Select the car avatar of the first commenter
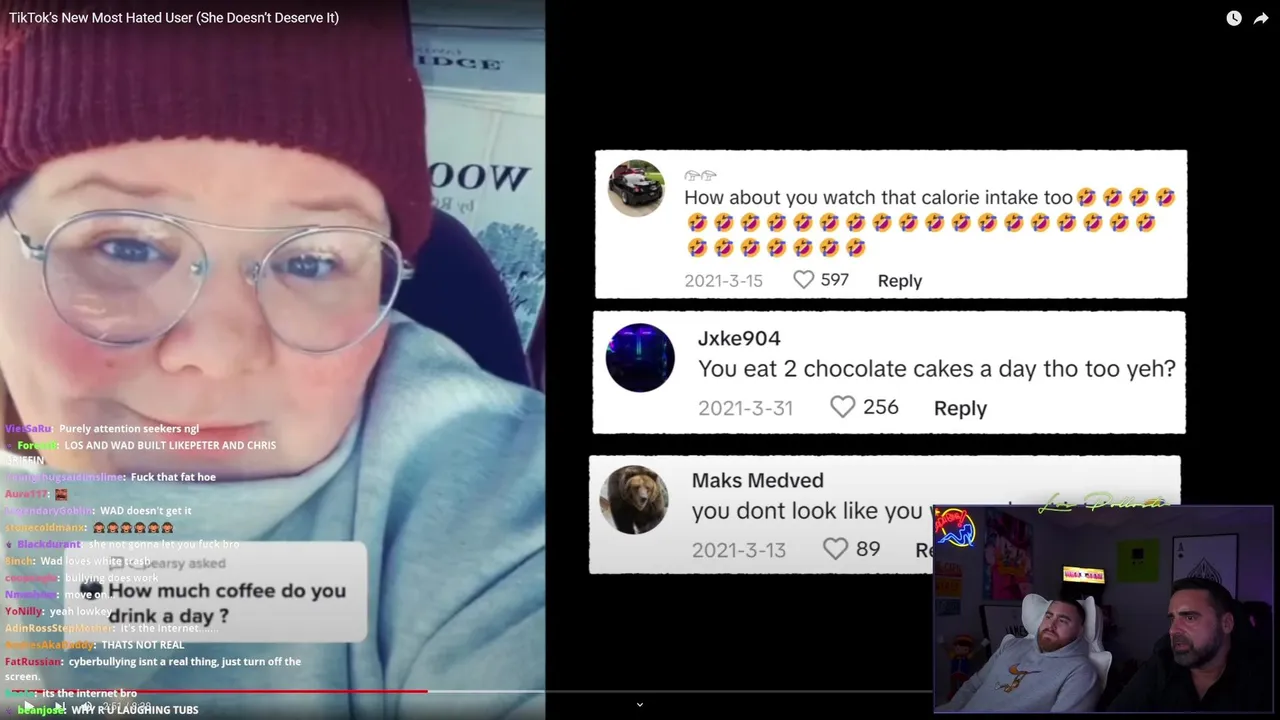 (x=636, y=188)
